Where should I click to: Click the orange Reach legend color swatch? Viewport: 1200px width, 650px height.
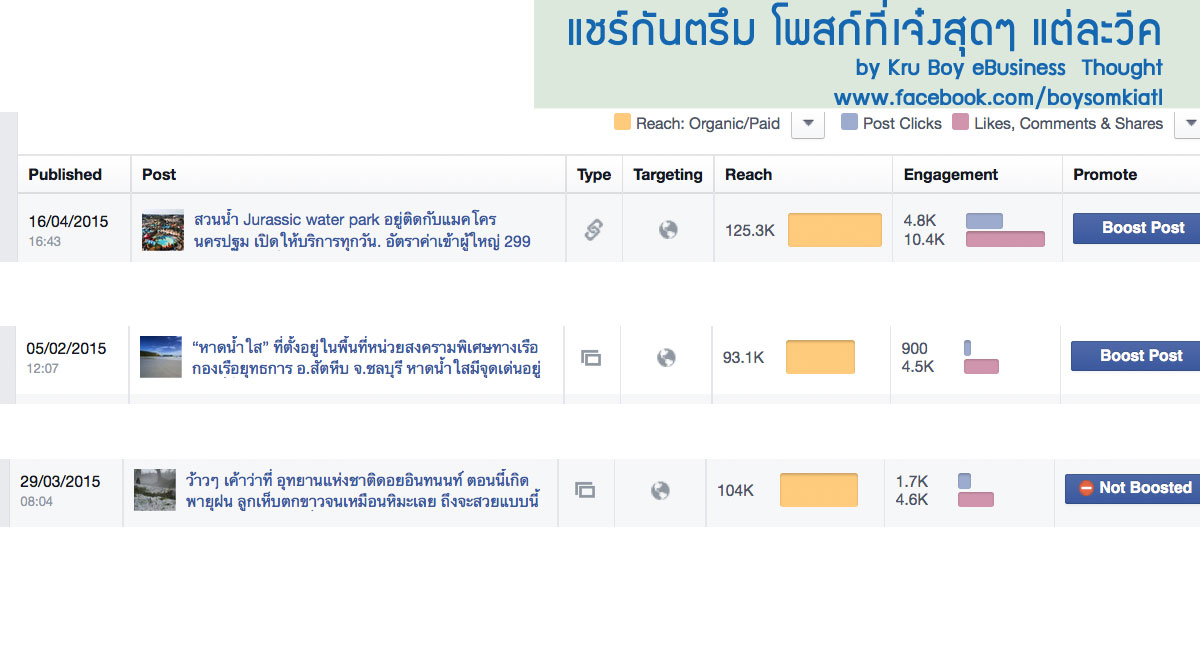click(622, 123)
